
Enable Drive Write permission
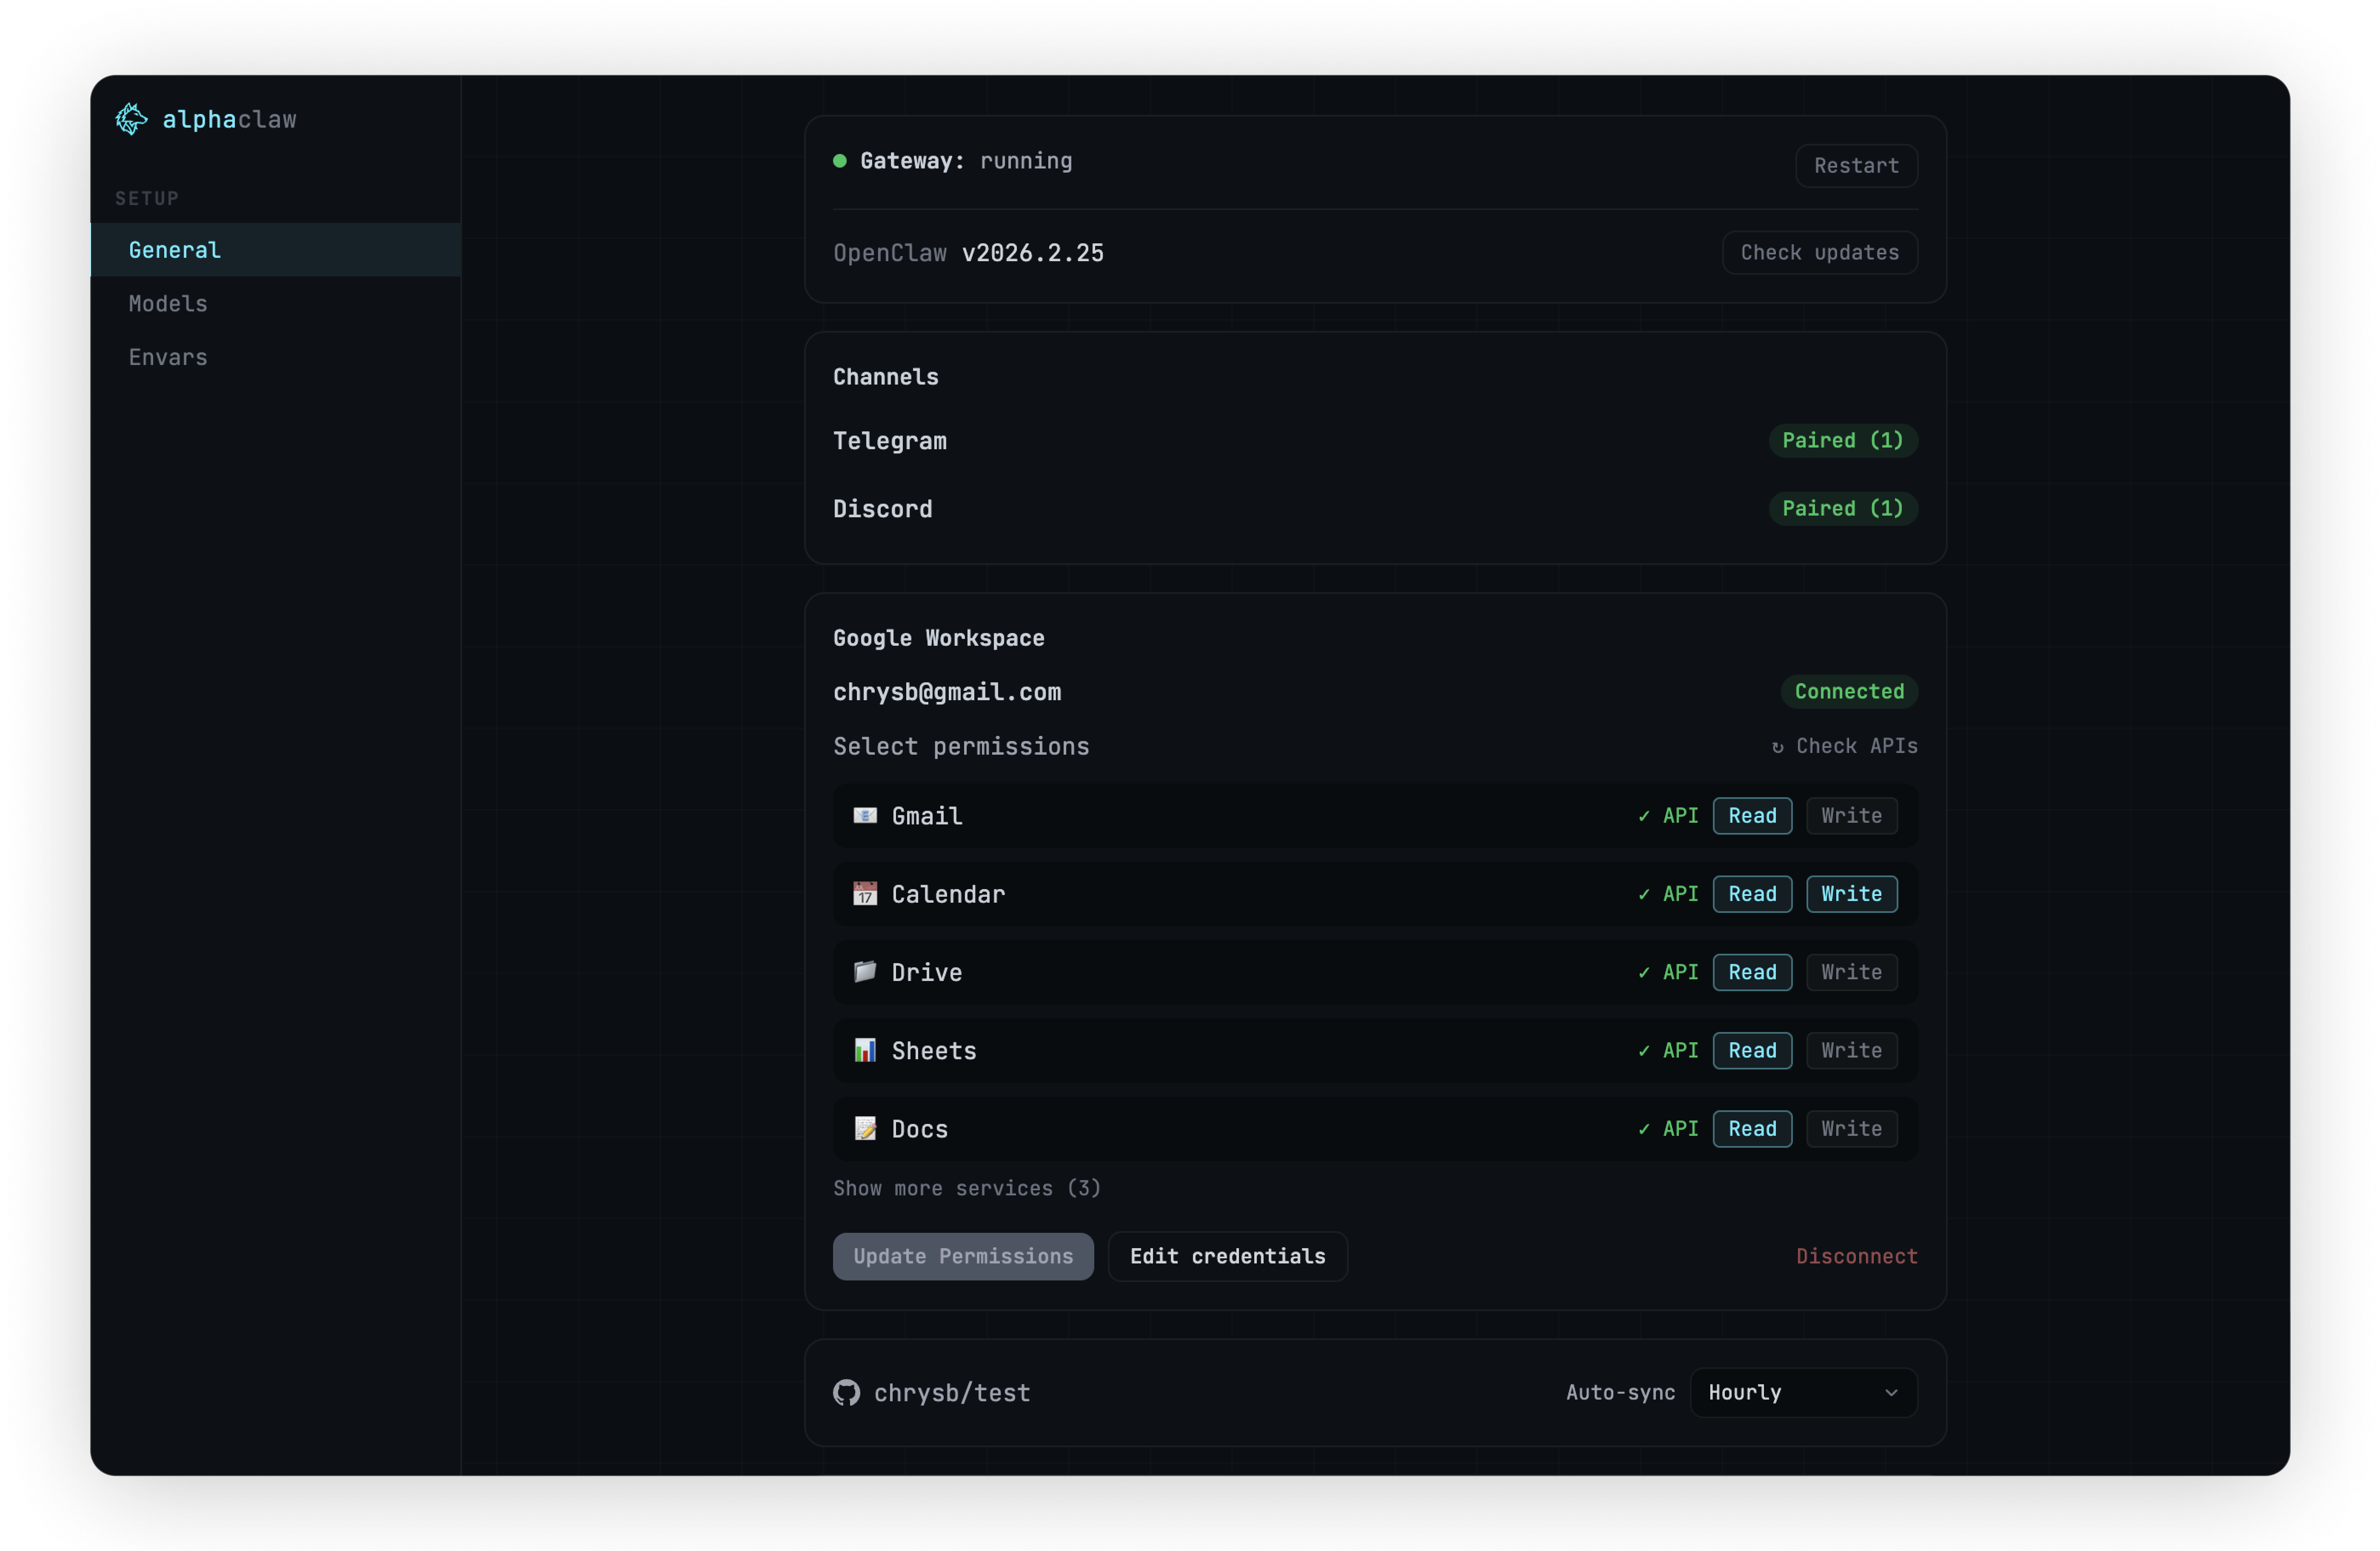pos(1852,972)
